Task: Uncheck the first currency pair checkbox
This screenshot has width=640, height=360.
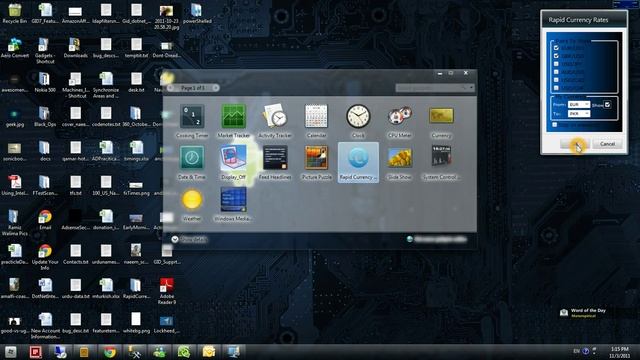Action: pos(556,48)
